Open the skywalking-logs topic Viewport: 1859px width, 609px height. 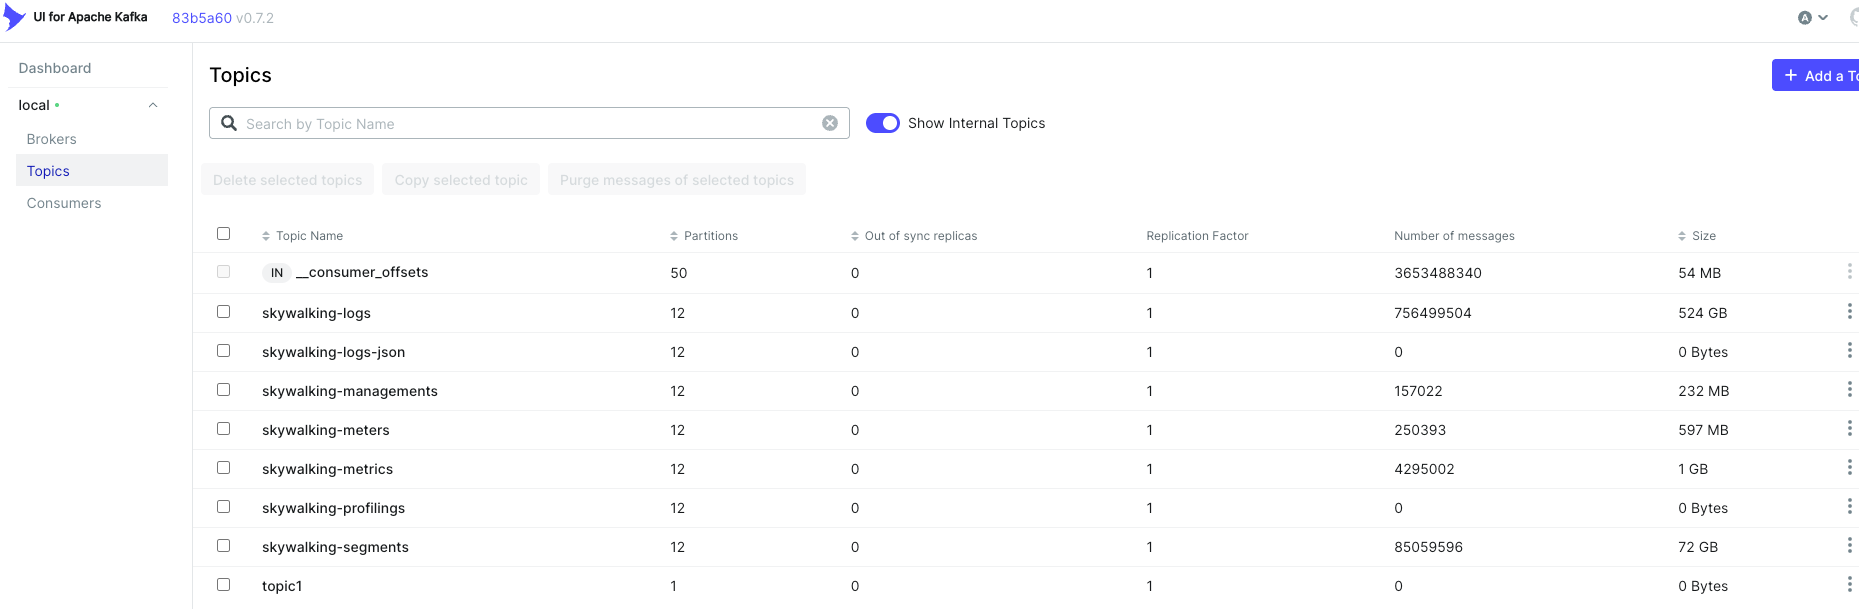pyautogui.click(x=316, y=313)
